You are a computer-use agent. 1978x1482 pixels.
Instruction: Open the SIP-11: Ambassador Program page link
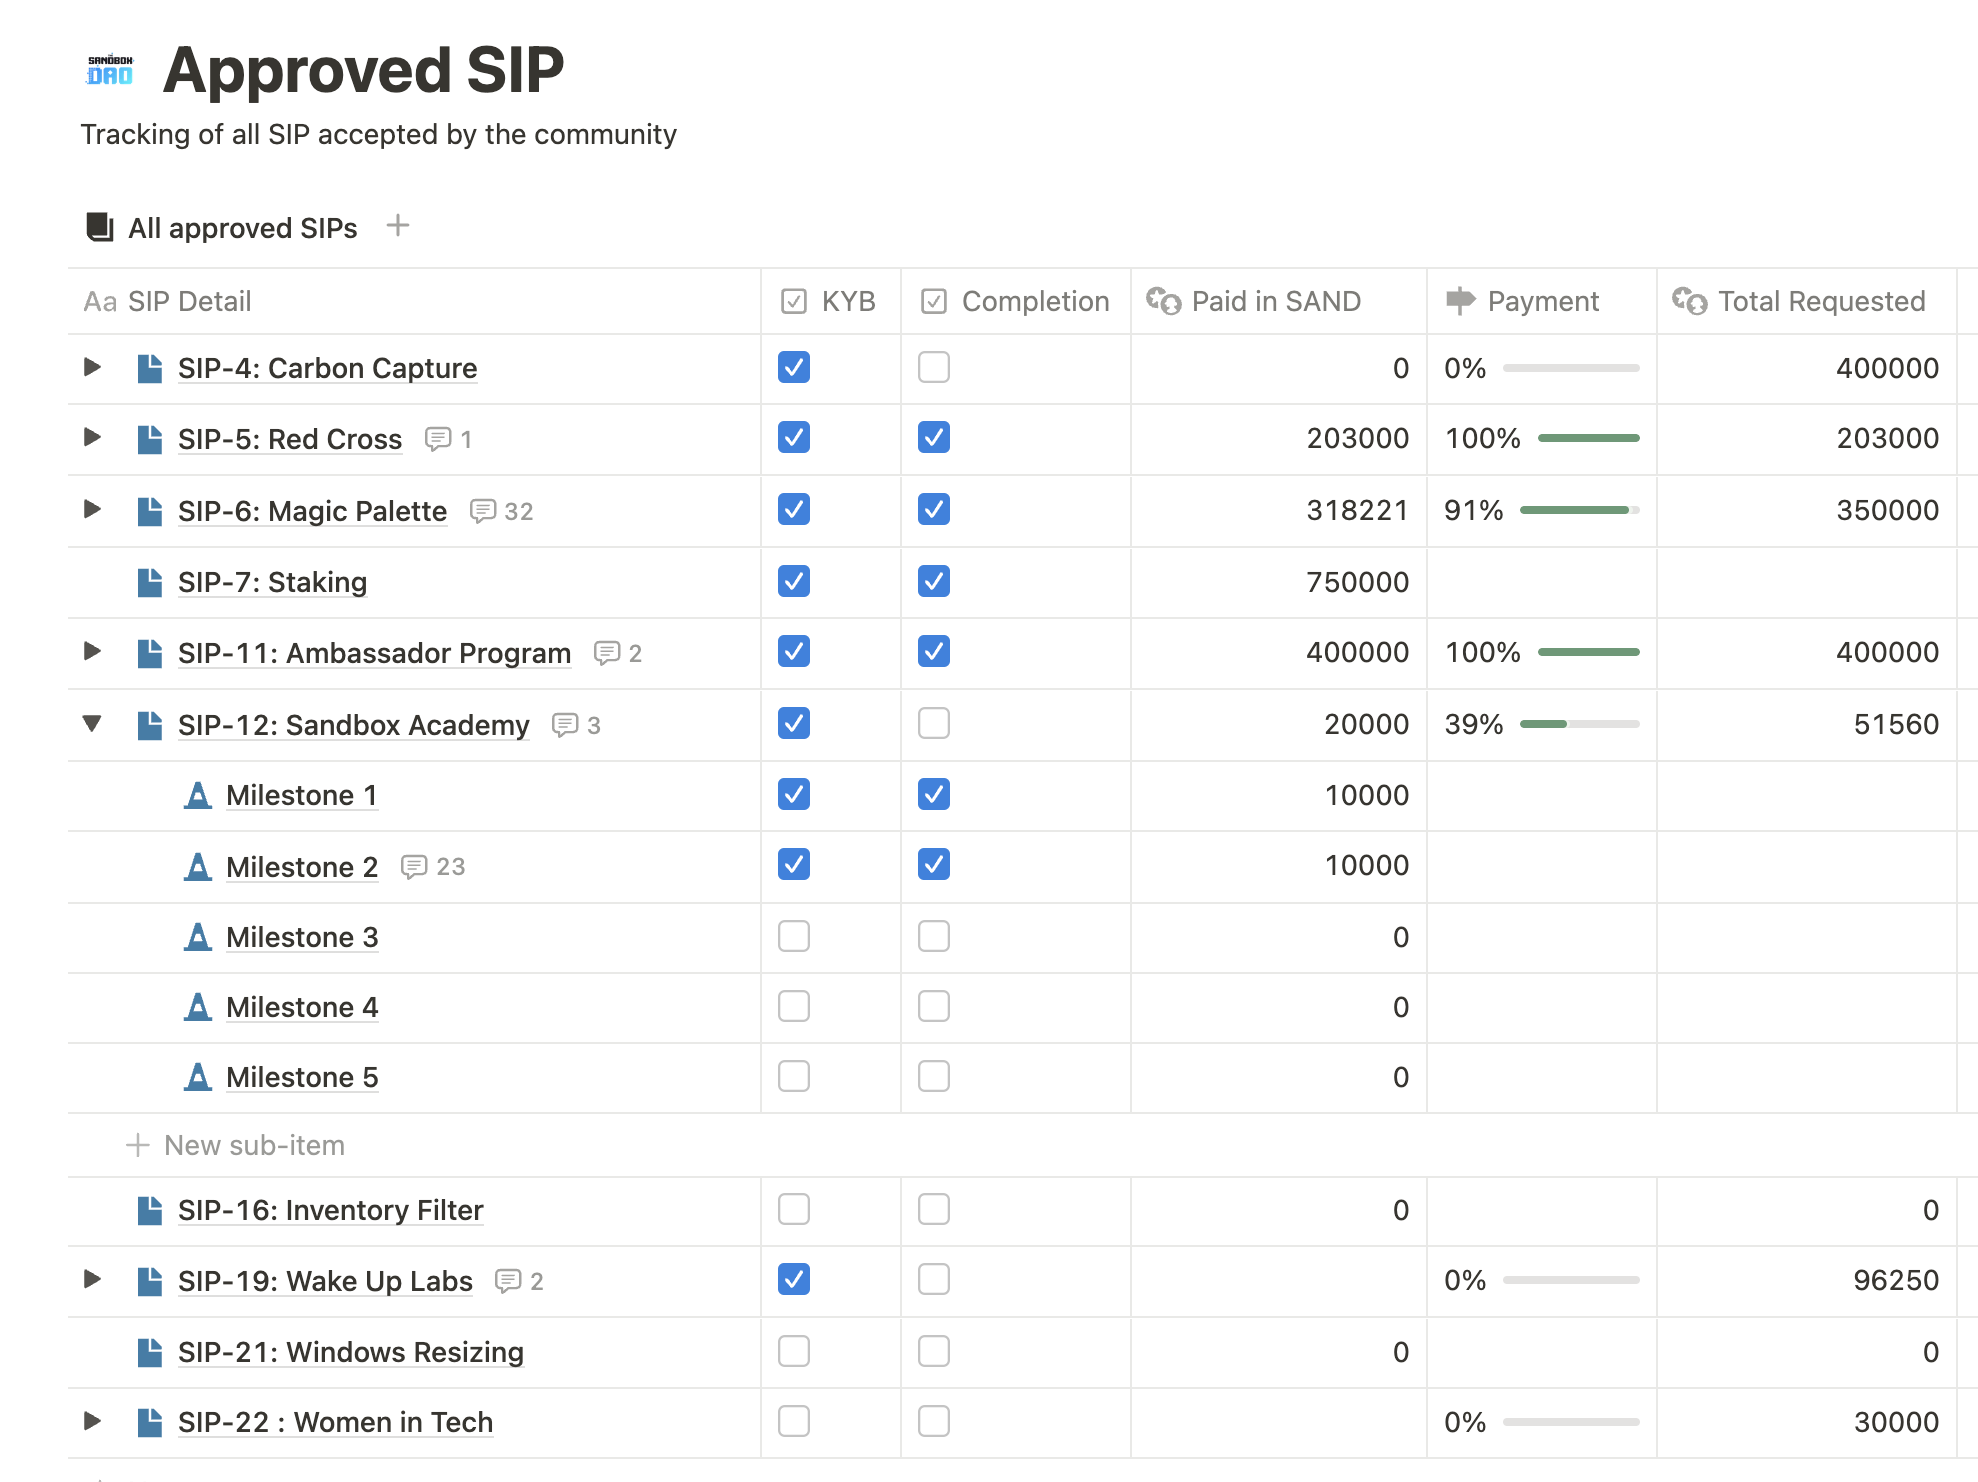pos(374,653)
